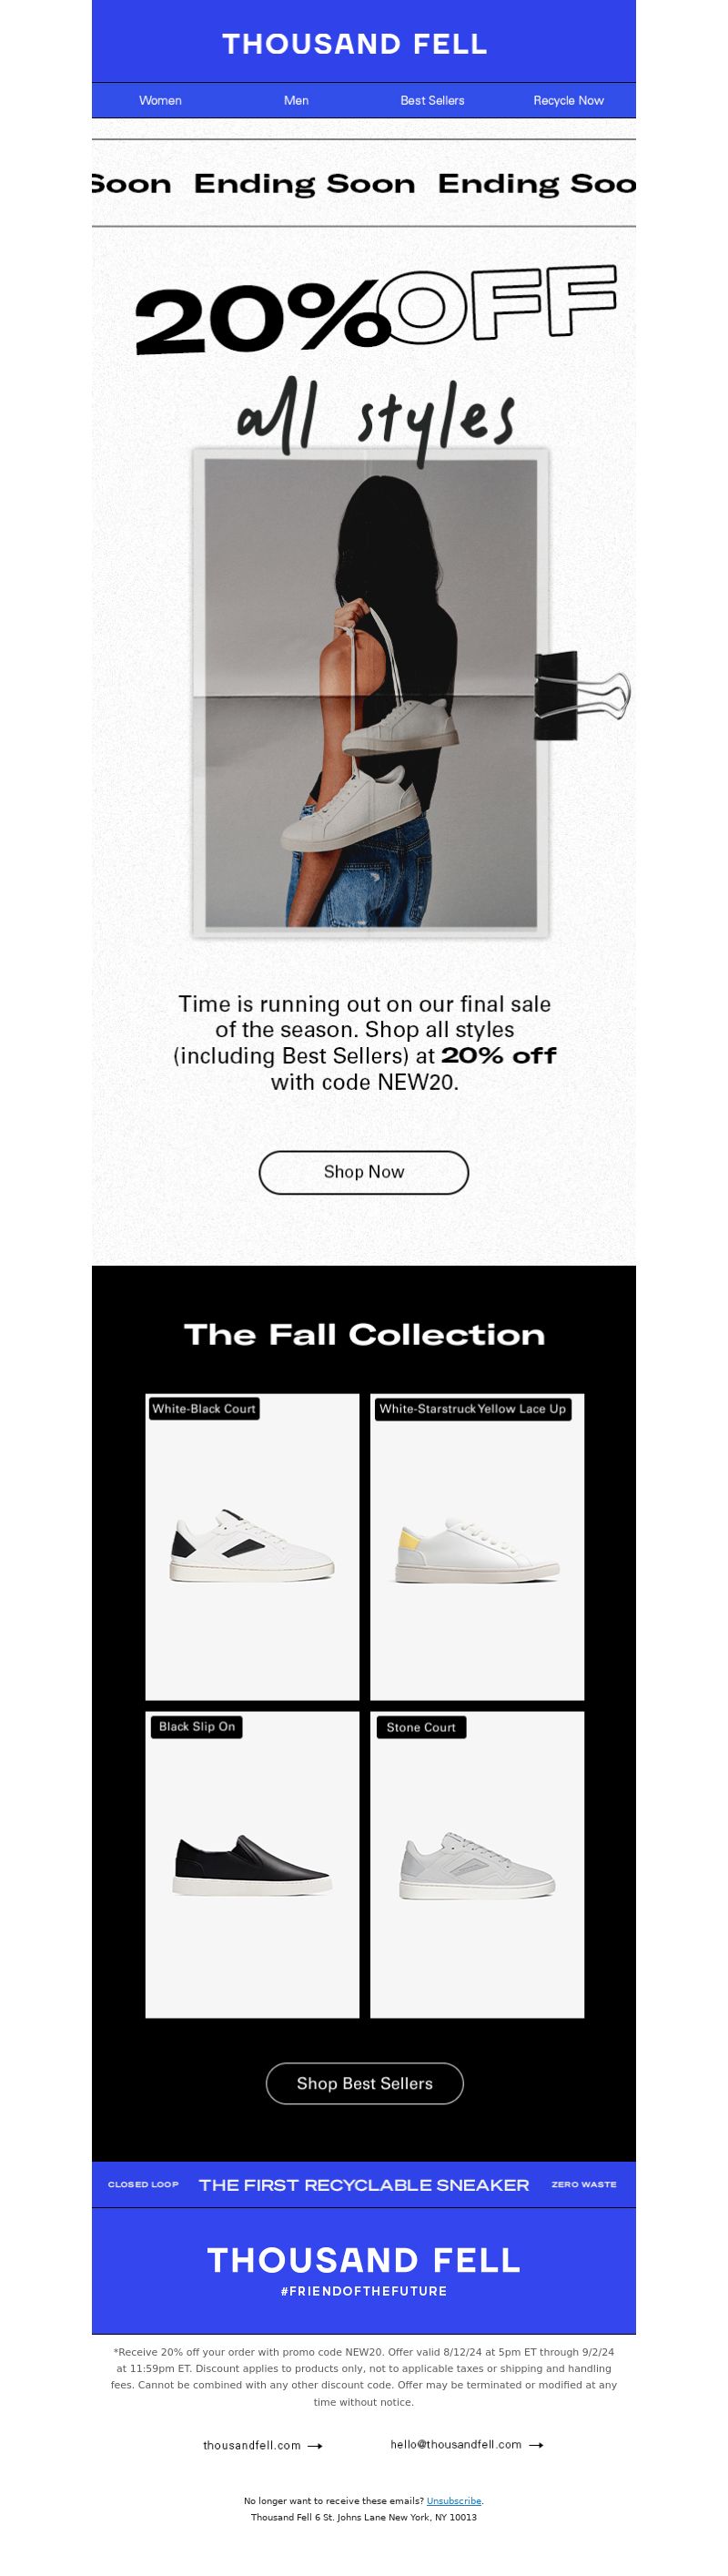Image resolution: width=728 pixels, height=2576 pixels.
Task: Visit thousandfell.com footer link
Action: 252,2445
